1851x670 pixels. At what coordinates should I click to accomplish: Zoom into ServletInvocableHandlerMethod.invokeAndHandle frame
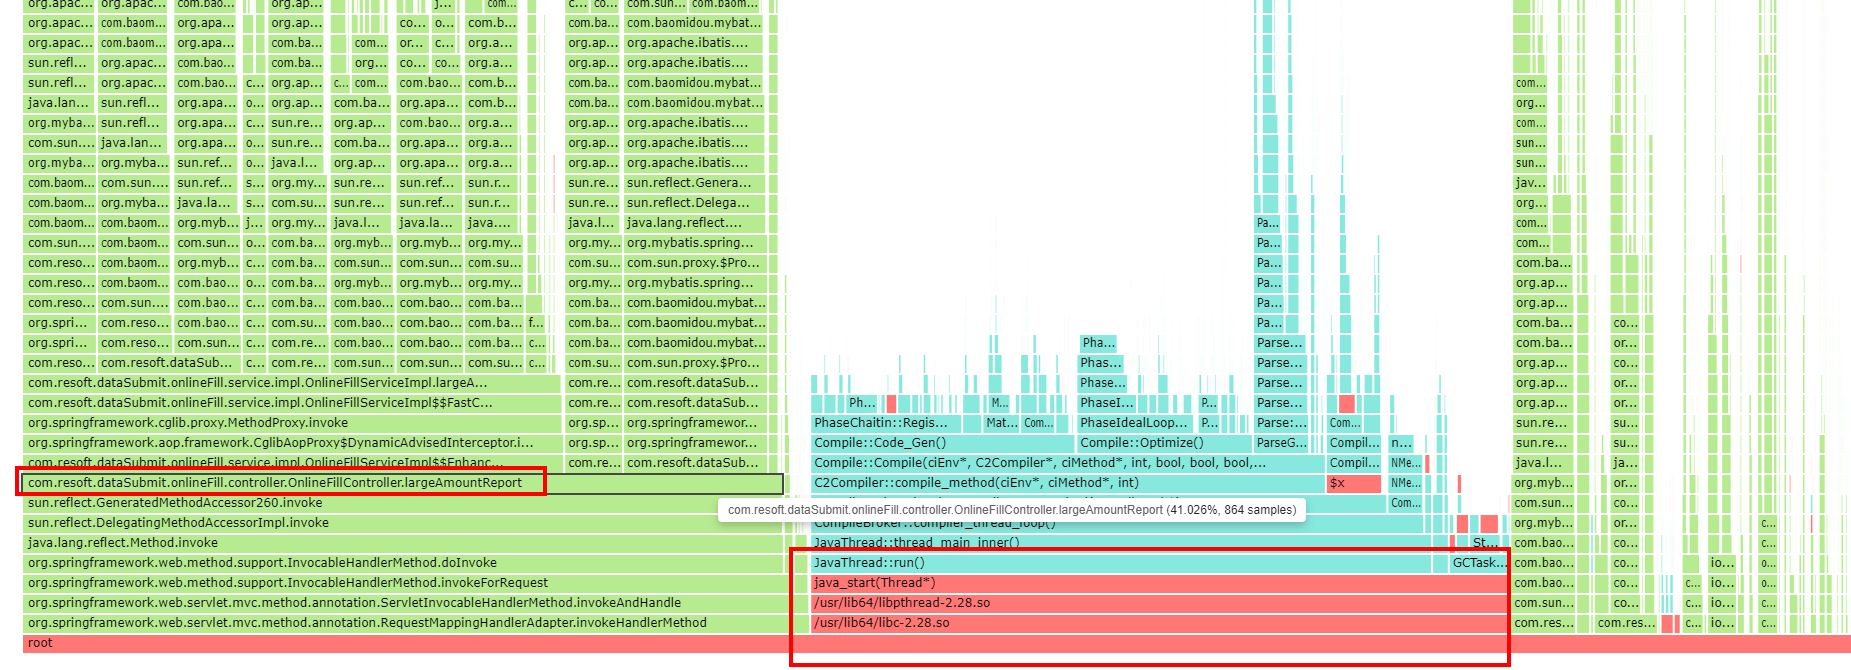pyautogui.click(x=354, y=603)
